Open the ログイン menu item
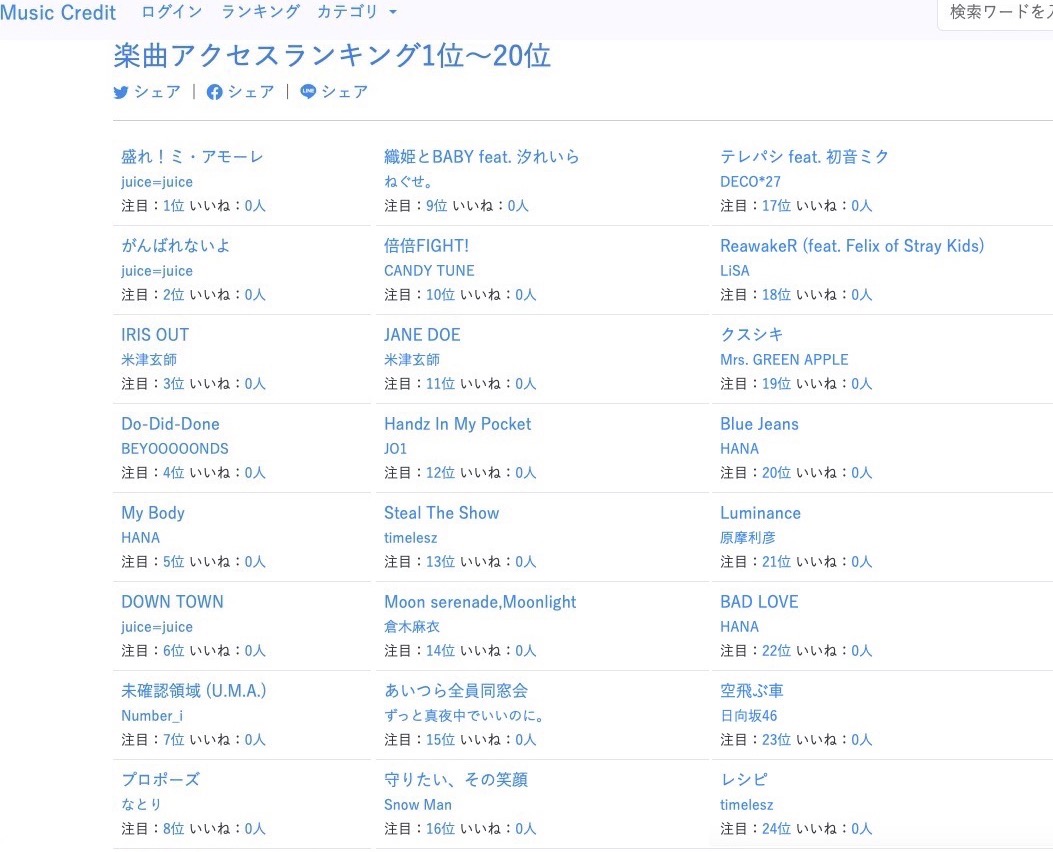This screenshot has width=1053, height=852. click(171, 12)
